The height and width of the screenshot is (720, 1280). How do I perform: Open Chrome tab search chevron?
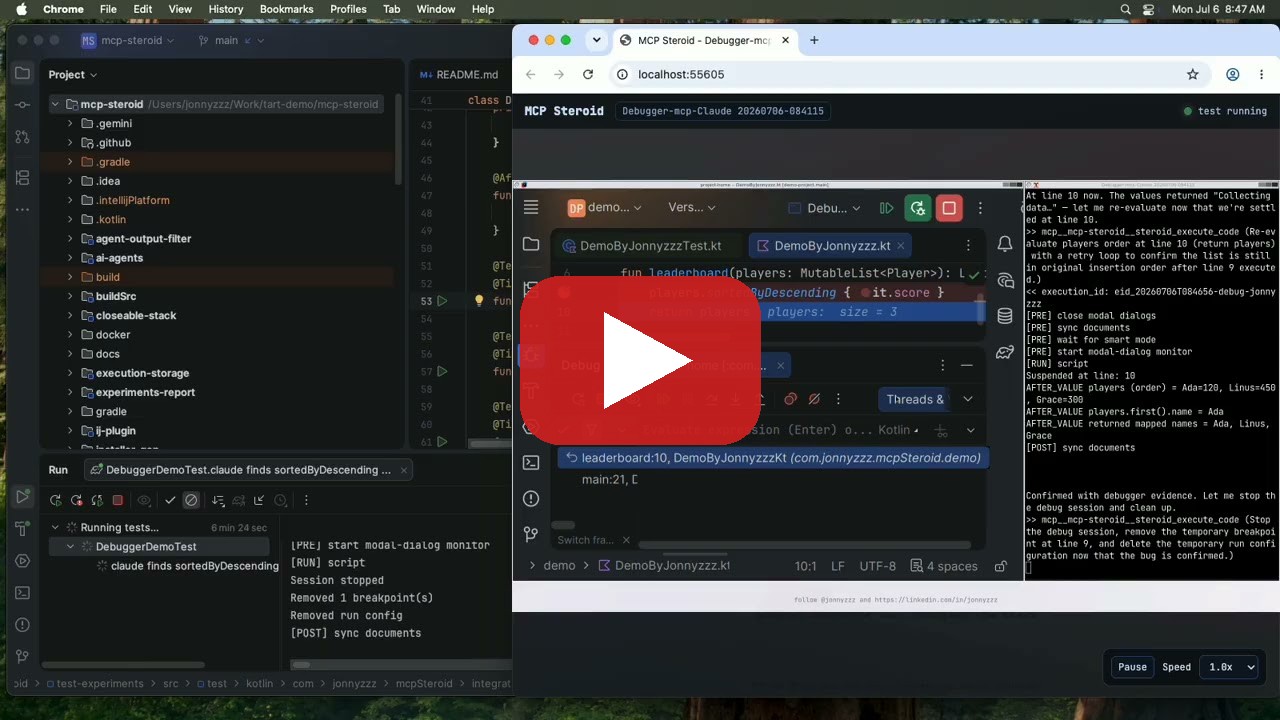coord(597,40)
